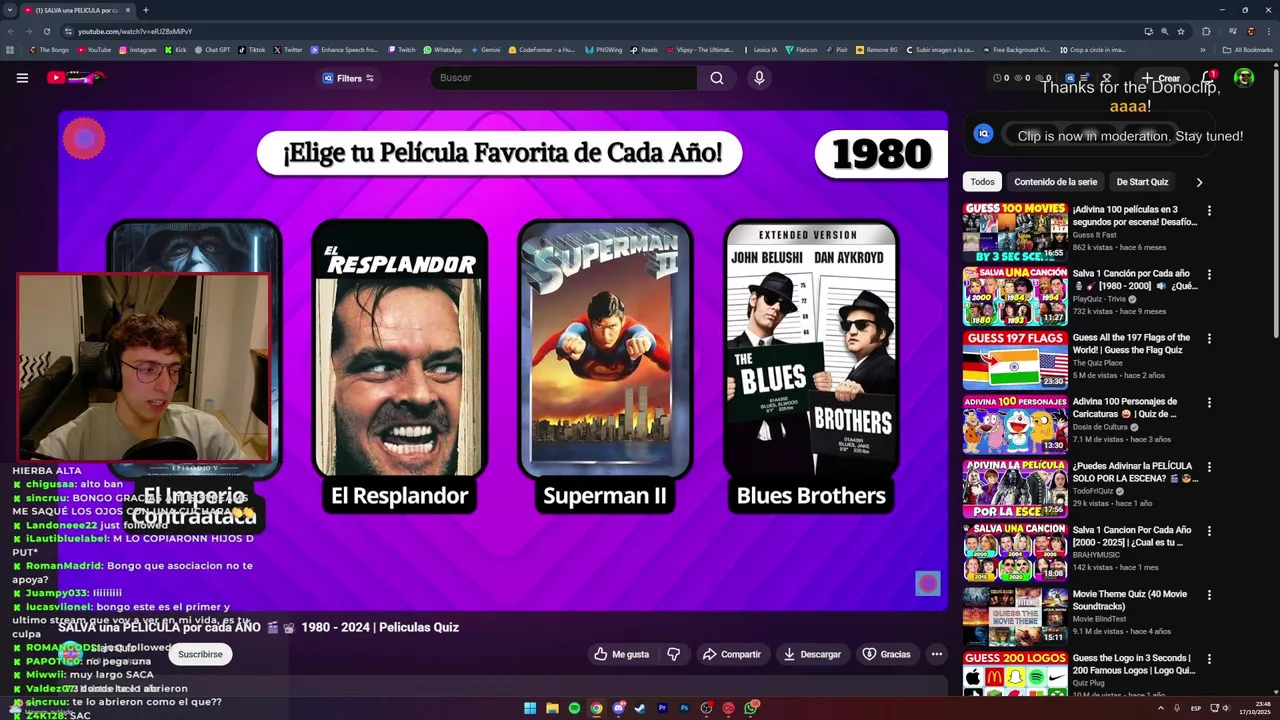Expand more chips with right arrow

(1199, 182)
